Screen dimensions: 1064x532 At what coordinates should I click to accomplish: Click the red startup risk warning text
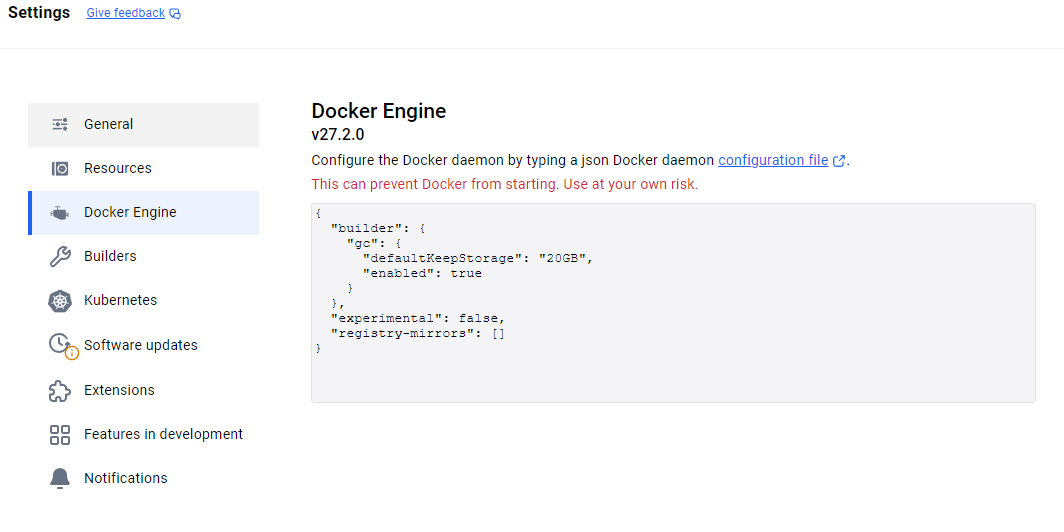[x=504, y=184]
